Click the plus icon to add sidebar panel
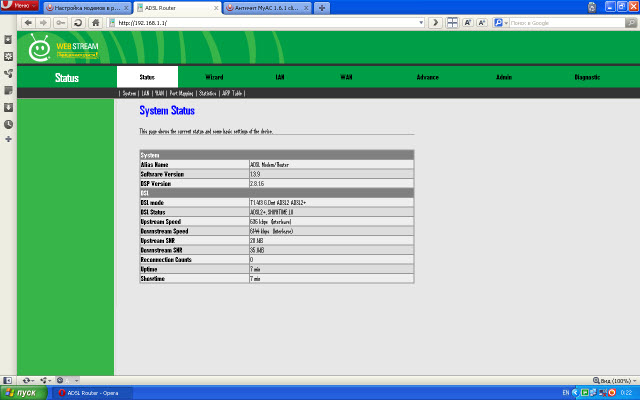This screenshot has width=640, height=400. 8,139
